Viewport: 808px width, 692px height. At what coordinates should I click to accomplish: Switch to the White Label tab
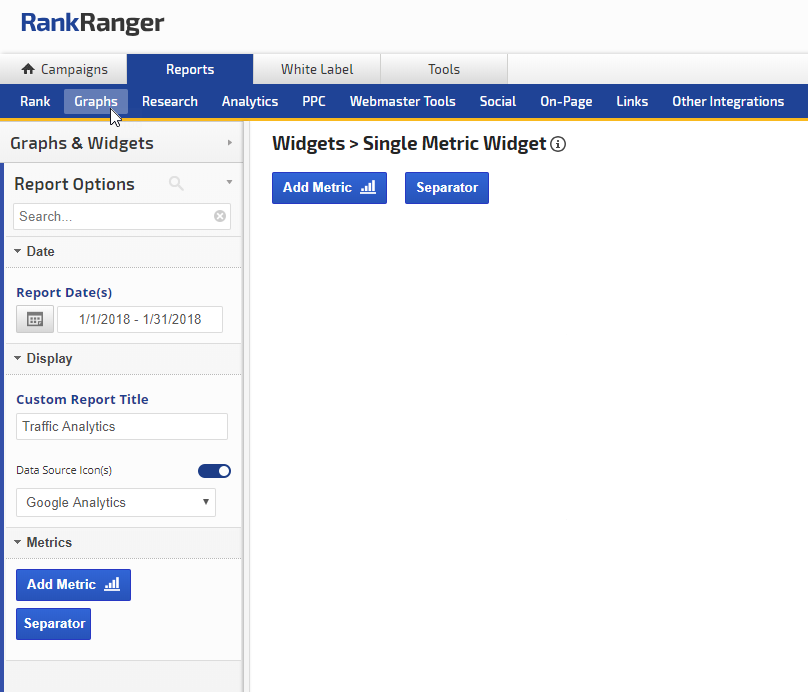pyautogui.click(x=316, y=70)
